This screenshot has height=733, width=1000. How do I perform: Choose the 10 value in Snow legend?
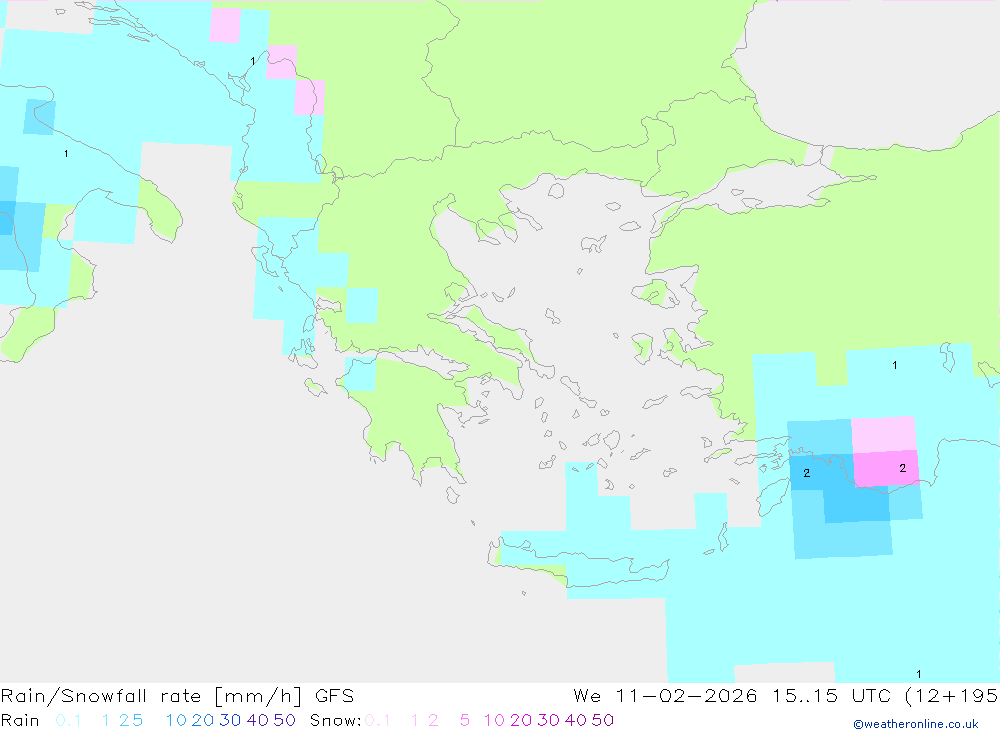point(494,720)
